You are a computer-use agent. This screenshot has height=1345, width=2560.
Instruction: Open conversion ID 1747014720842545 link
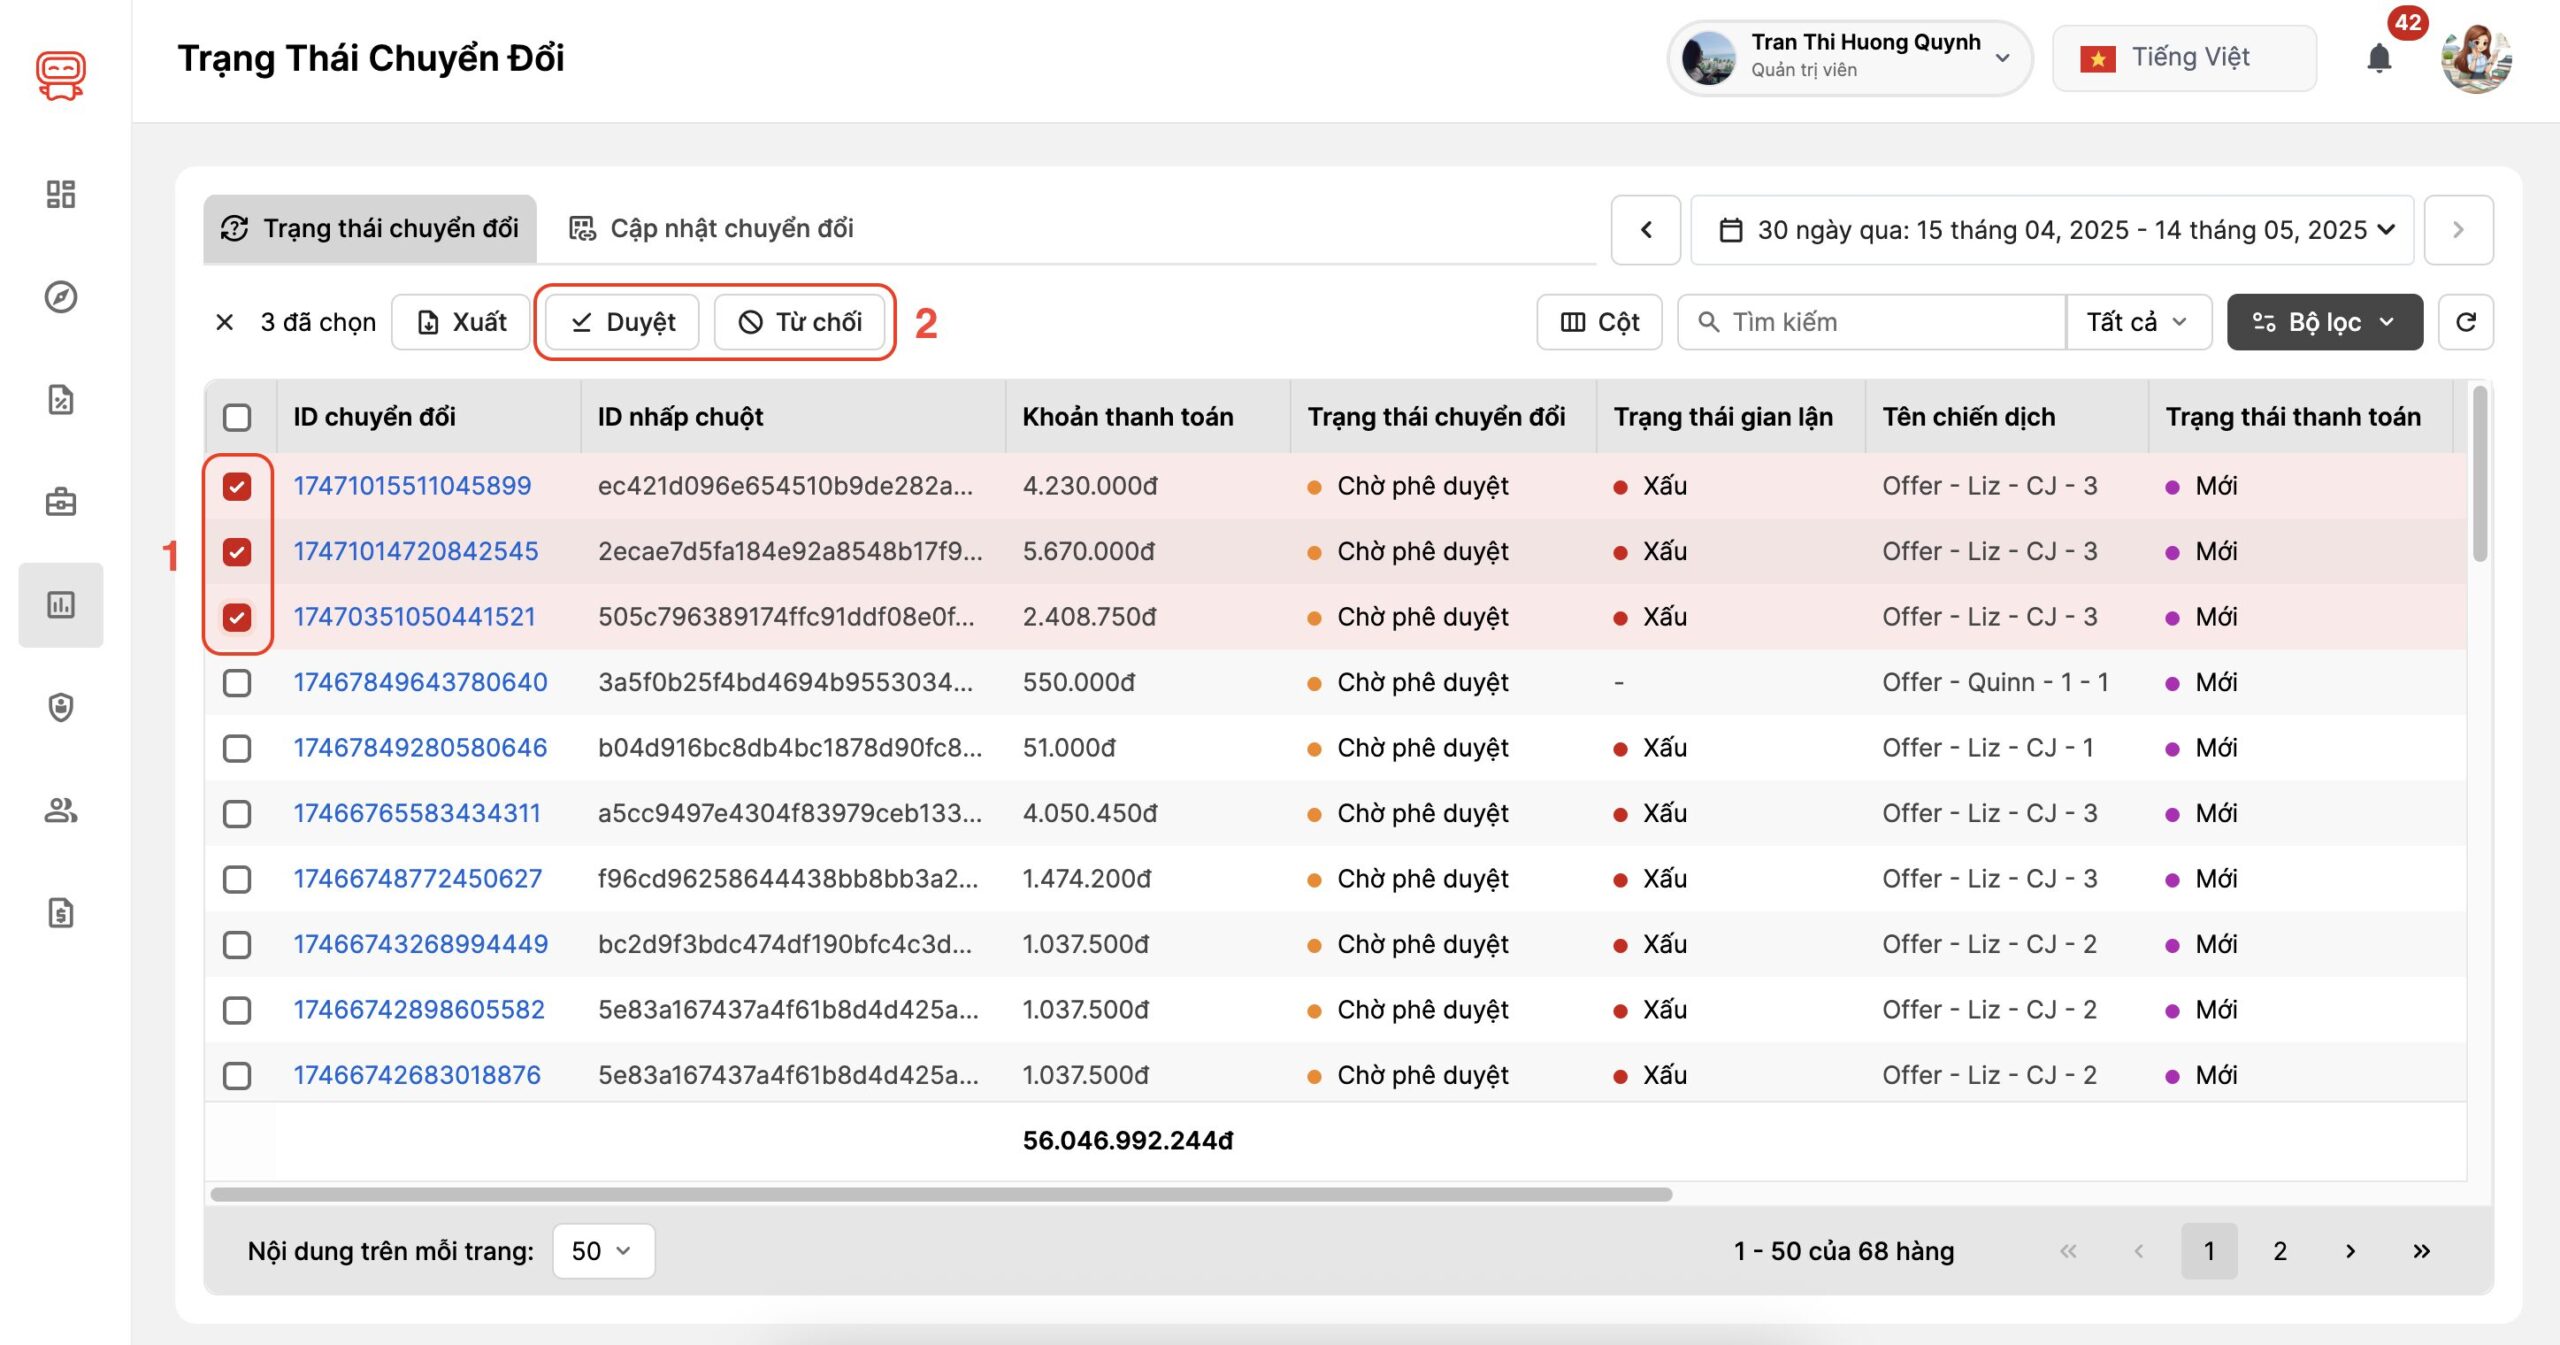(415, 551)
